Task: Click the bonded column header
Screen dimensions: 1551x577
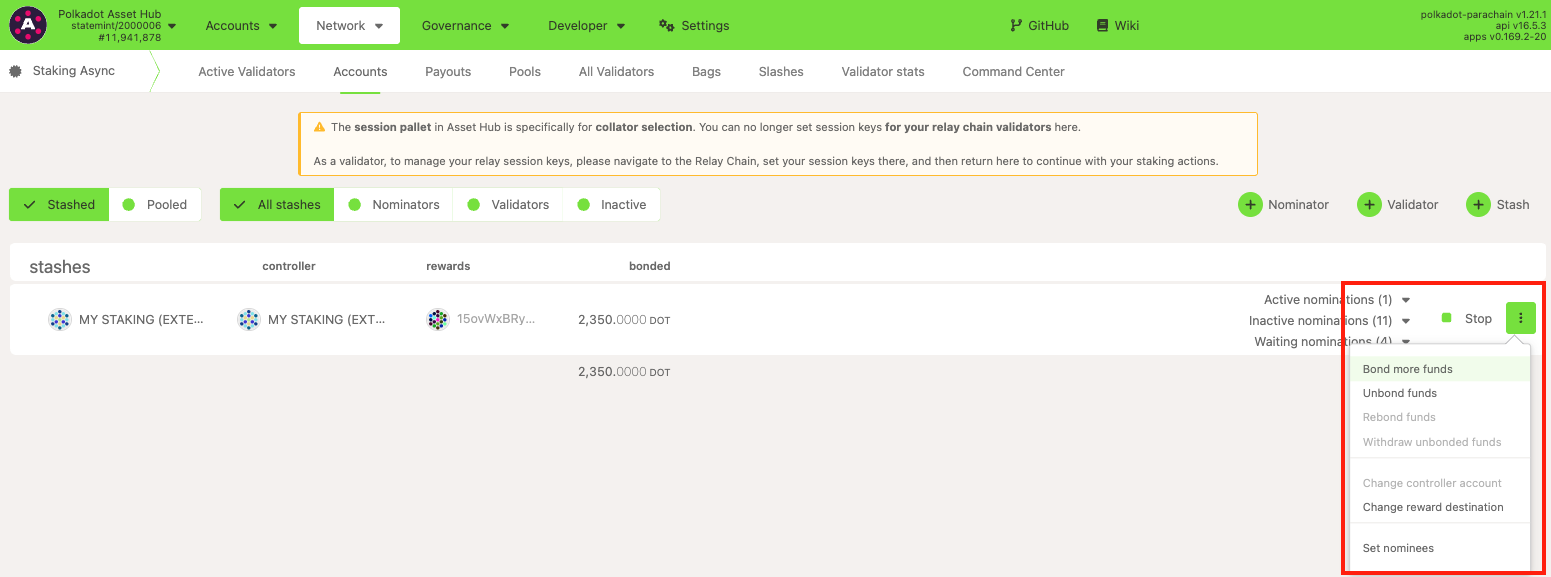Action: click(649, 266)
